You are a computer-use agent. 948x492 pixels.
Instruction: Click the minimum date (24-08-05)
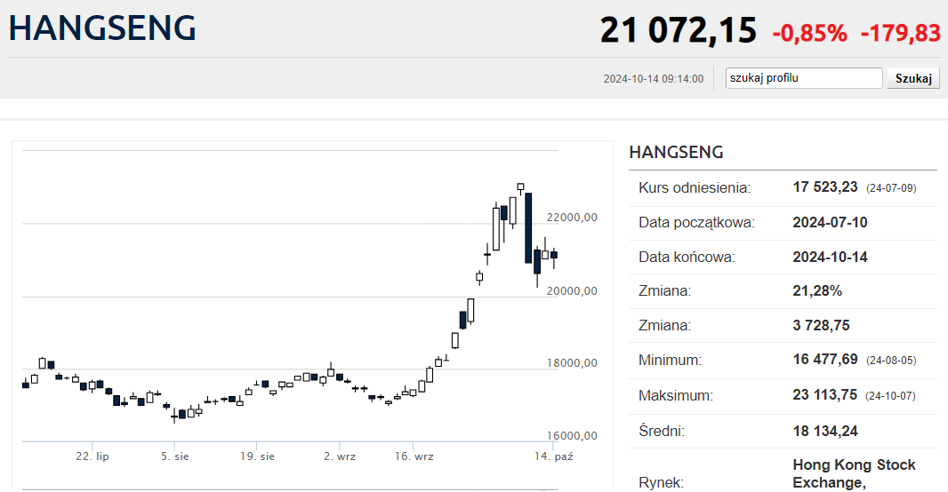[891, 361]
